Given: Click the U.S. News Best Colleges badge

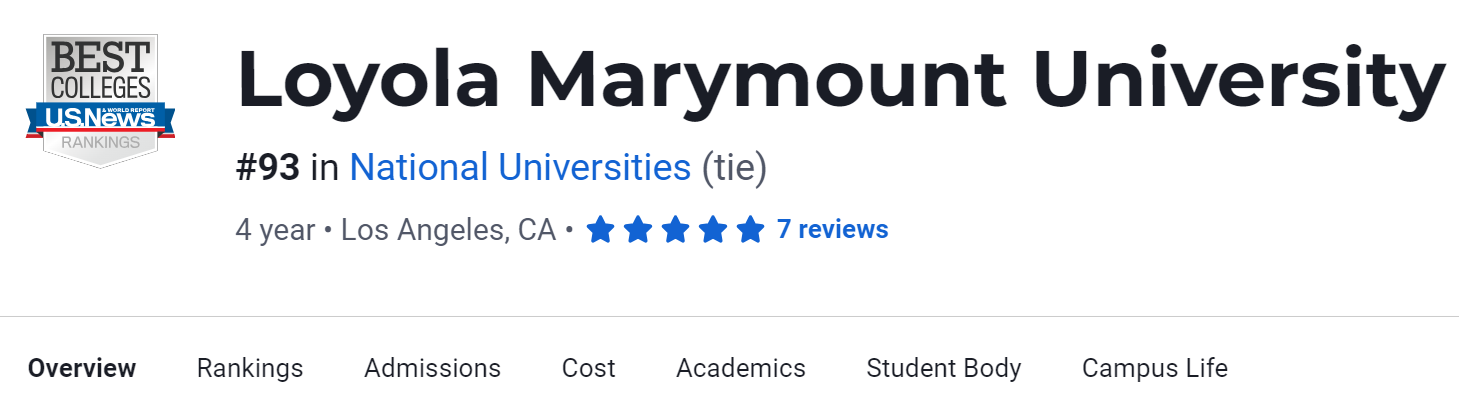Looking at the screenshot, I should pyautogui.click(x=100, y=100).
